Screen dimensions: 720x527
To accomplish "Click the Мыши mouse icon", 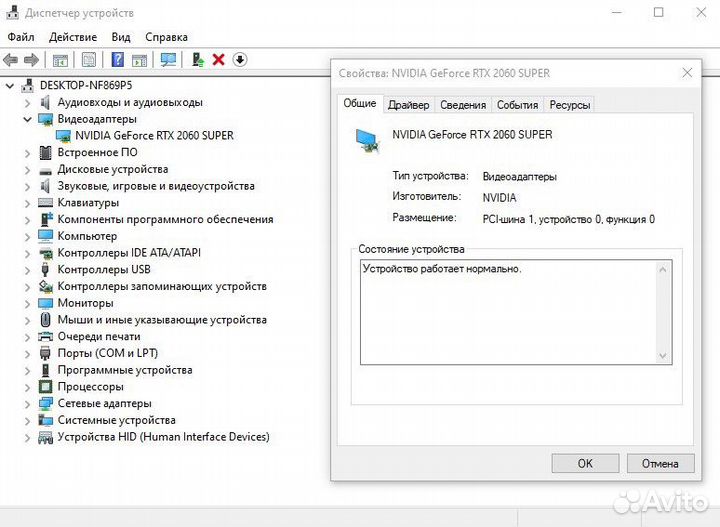I will tap(45, 320).
